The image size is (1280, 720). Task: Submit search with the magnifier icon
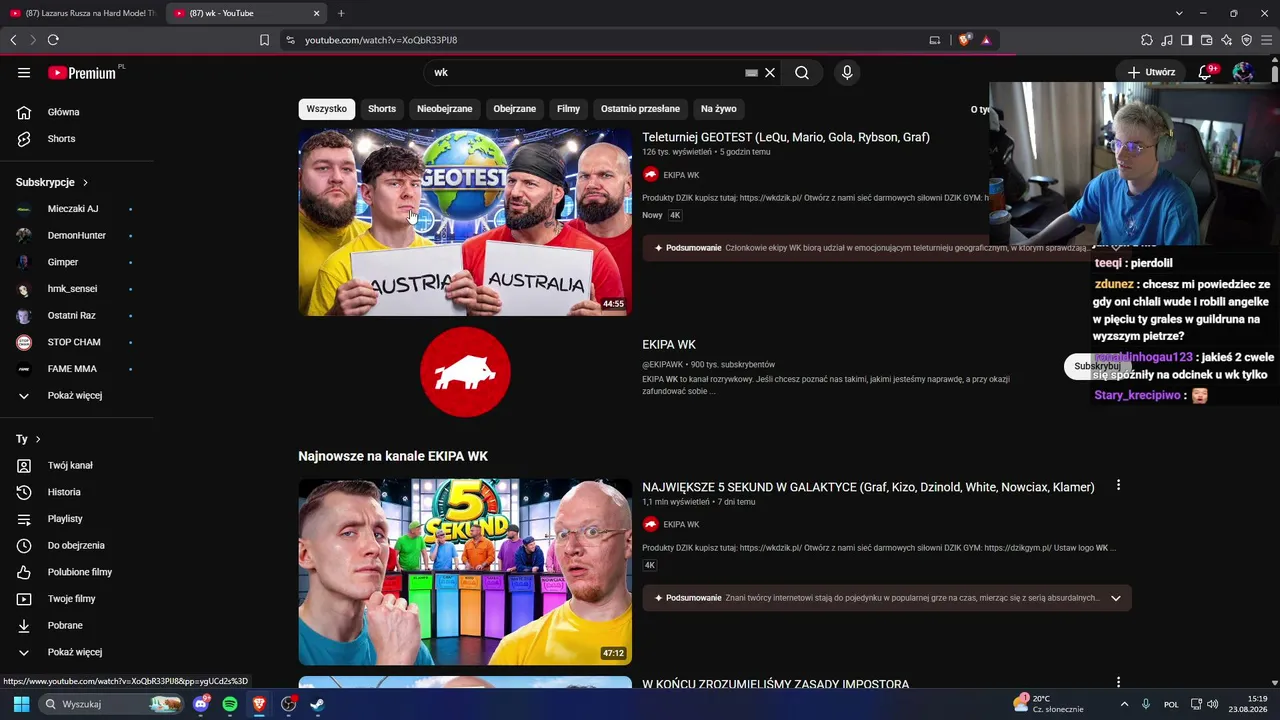tap(802, 73)
